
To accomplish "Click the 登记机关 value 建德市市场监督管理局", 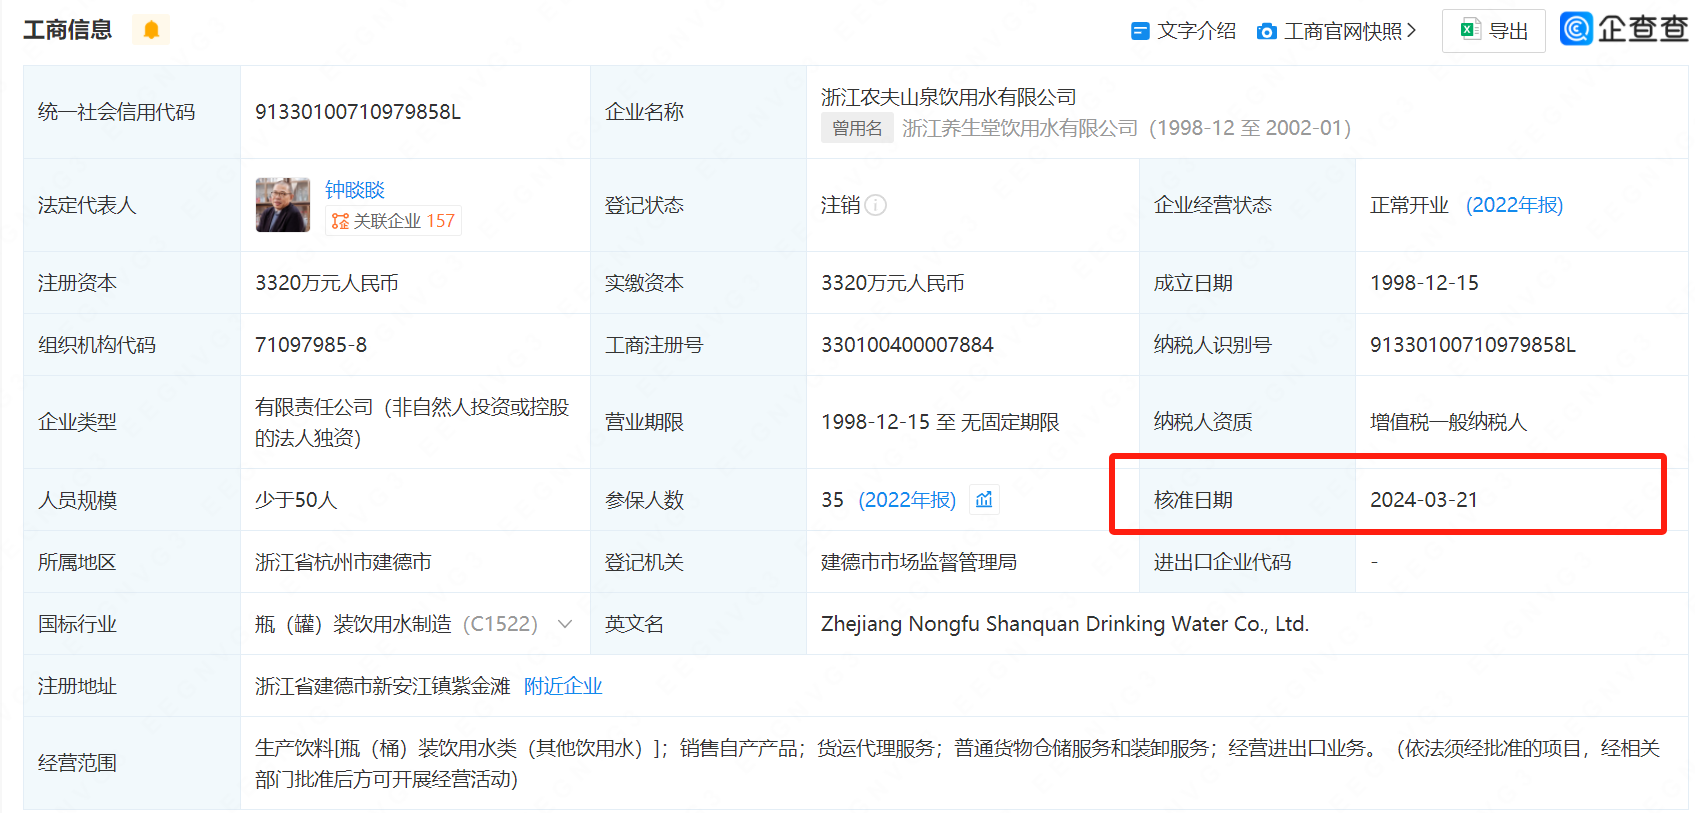I will pos(919,562).
